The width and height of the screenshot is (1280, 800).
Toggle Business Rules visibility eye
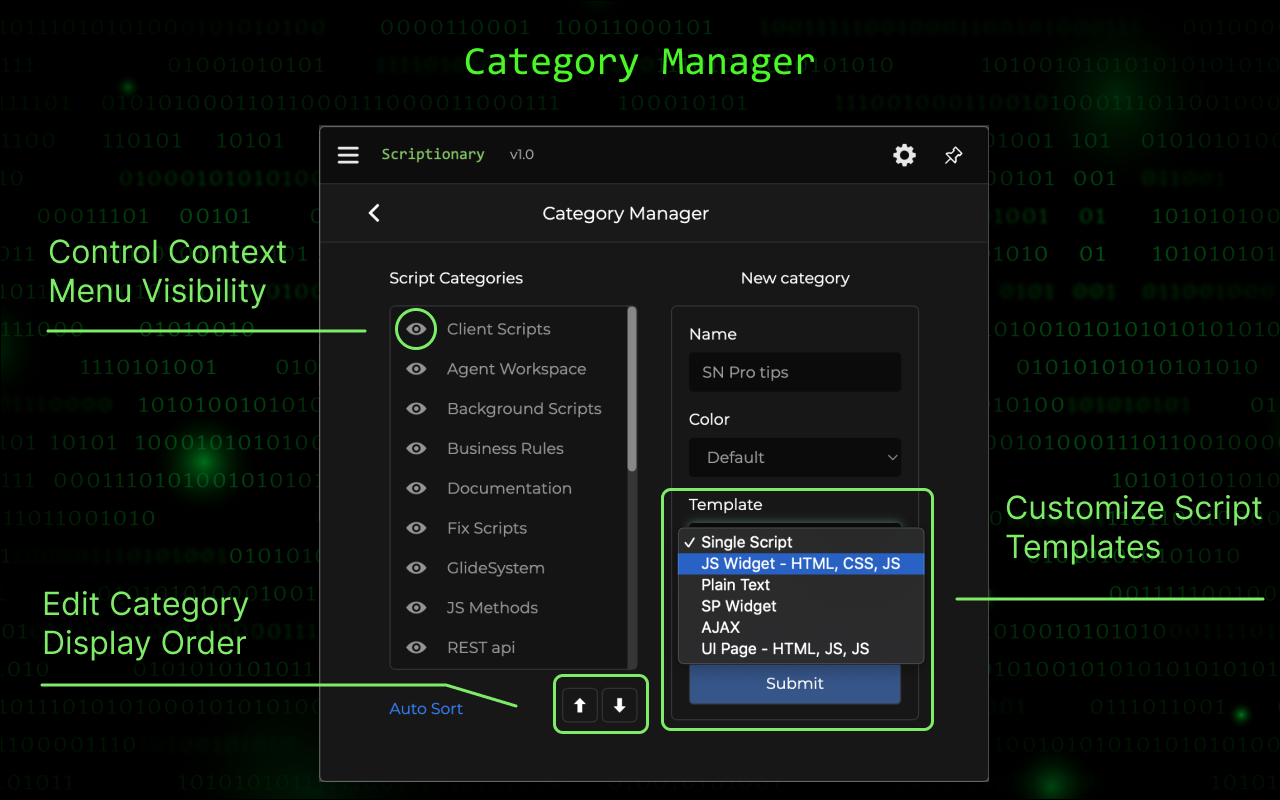[x=416, y=449]
